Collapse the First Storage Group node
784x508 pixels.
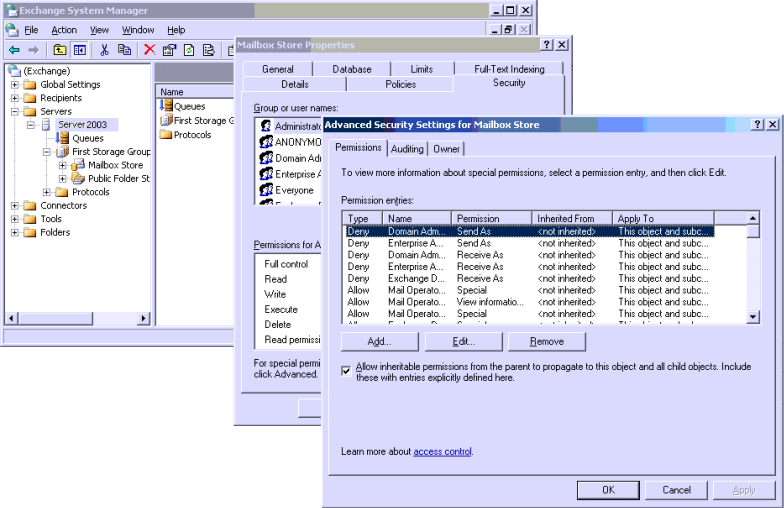[47, 152]
